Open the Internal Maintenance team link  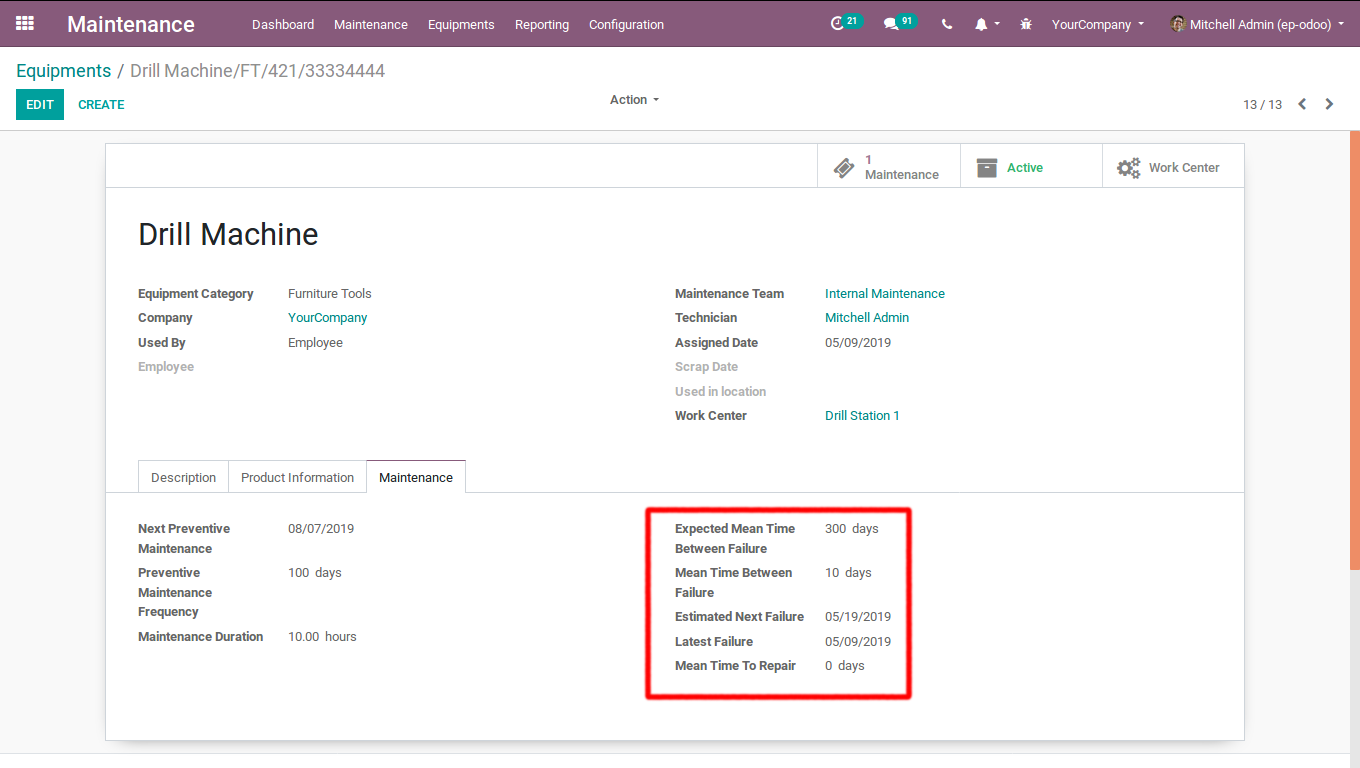point(885,294)
